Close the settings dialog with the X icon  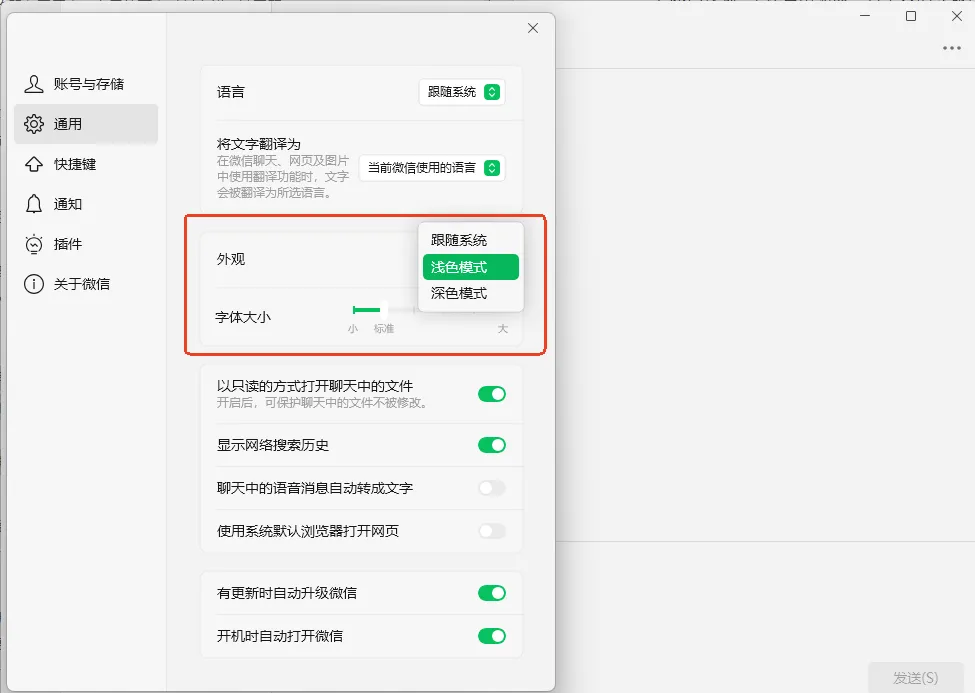(x=532, y=28)
